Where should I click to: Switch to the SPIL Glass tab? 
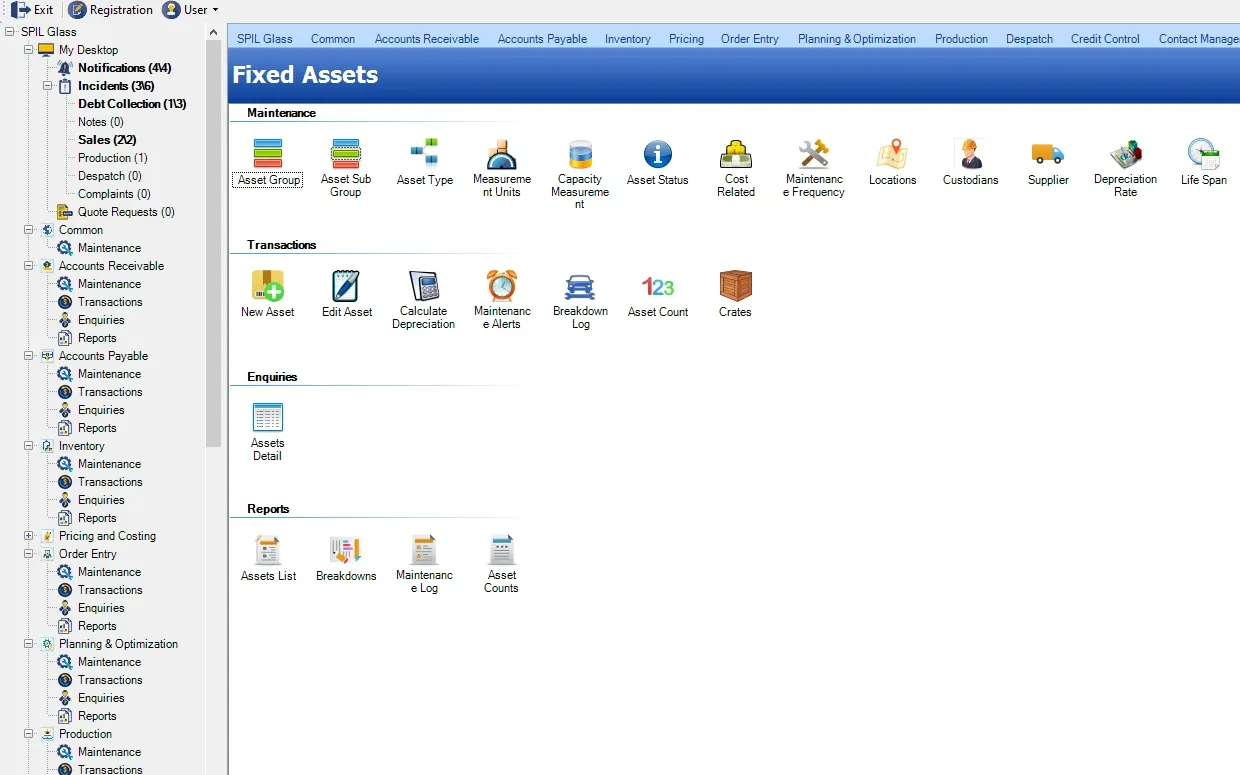coord(265,39)
